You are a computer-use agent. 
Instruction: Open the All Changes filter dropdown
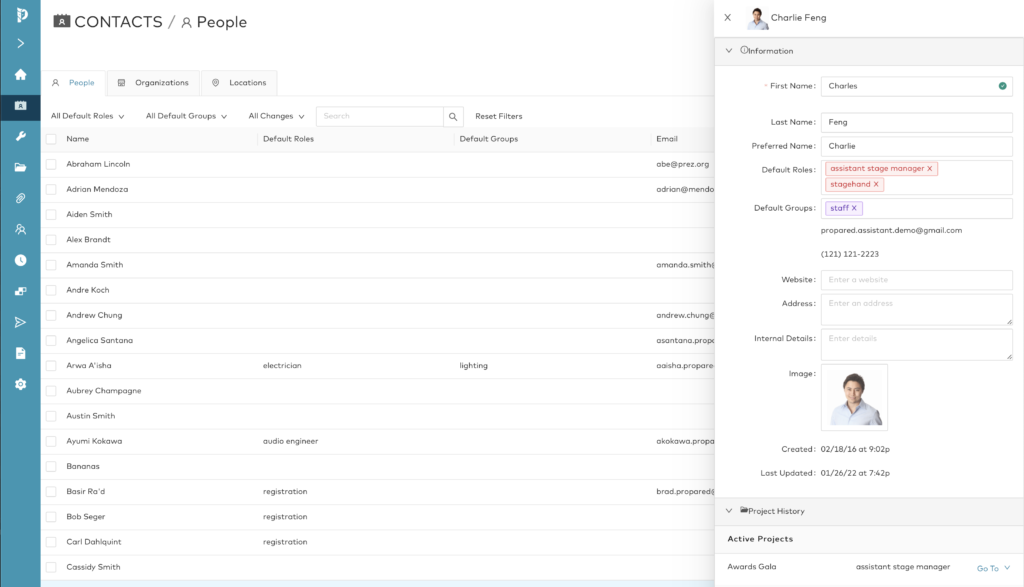276,116
